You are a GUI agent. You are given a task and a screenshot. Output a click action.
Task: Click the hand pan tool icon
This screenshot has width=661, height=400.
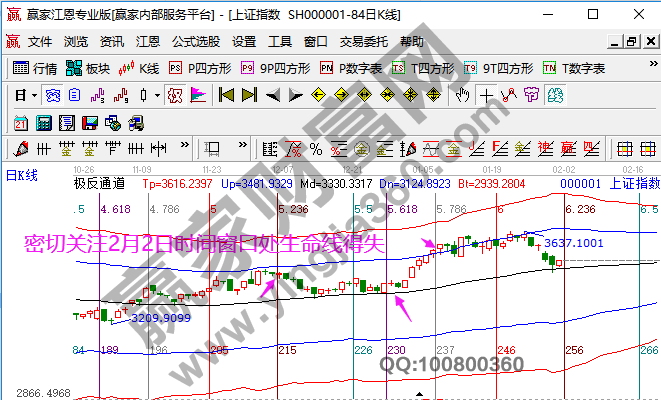click(462, 96)
